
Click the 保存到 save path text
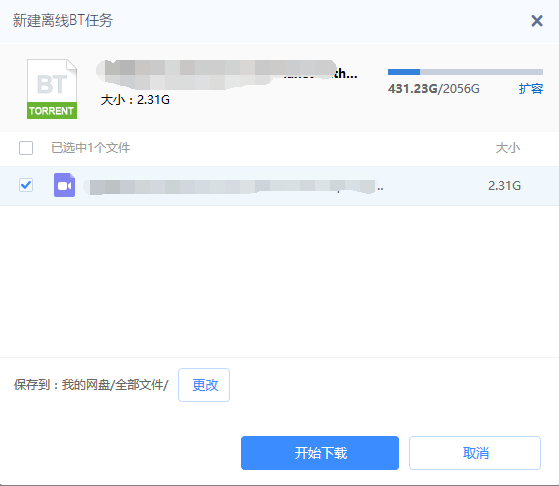[91, 385]
